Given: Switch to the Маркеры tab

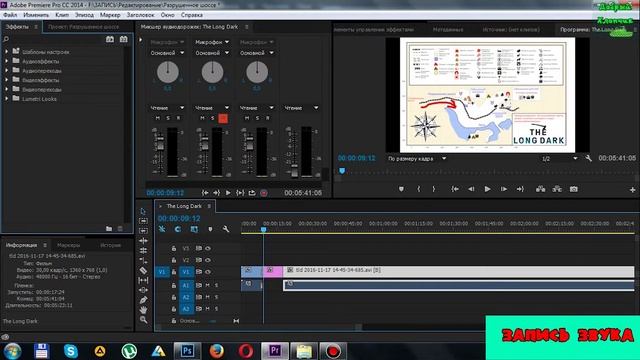Looking at the screenshot, I should pyautogui.click(x=69, y=245).
